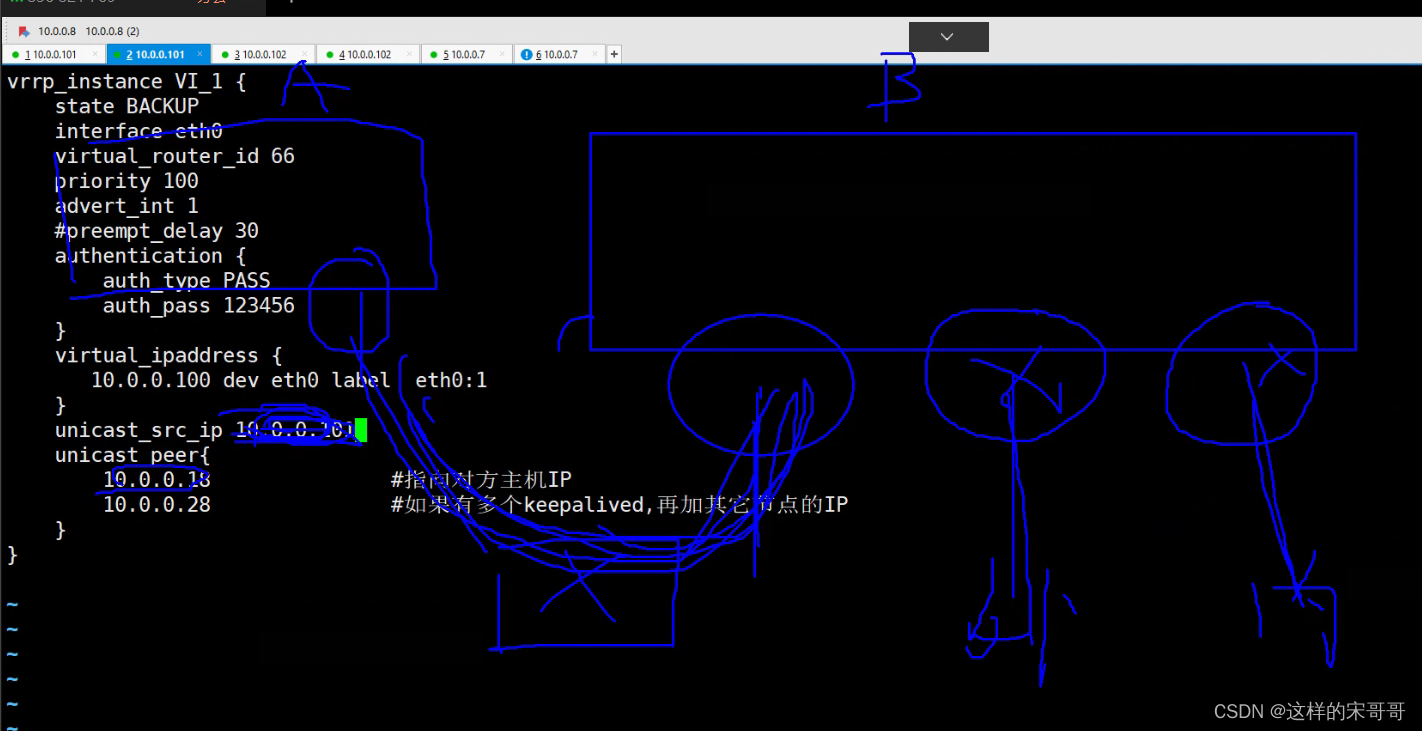The width and height of the screenshot is (1422, 731).
Task: Click the green status dot on tab 5
Action: tap(435, 55)
